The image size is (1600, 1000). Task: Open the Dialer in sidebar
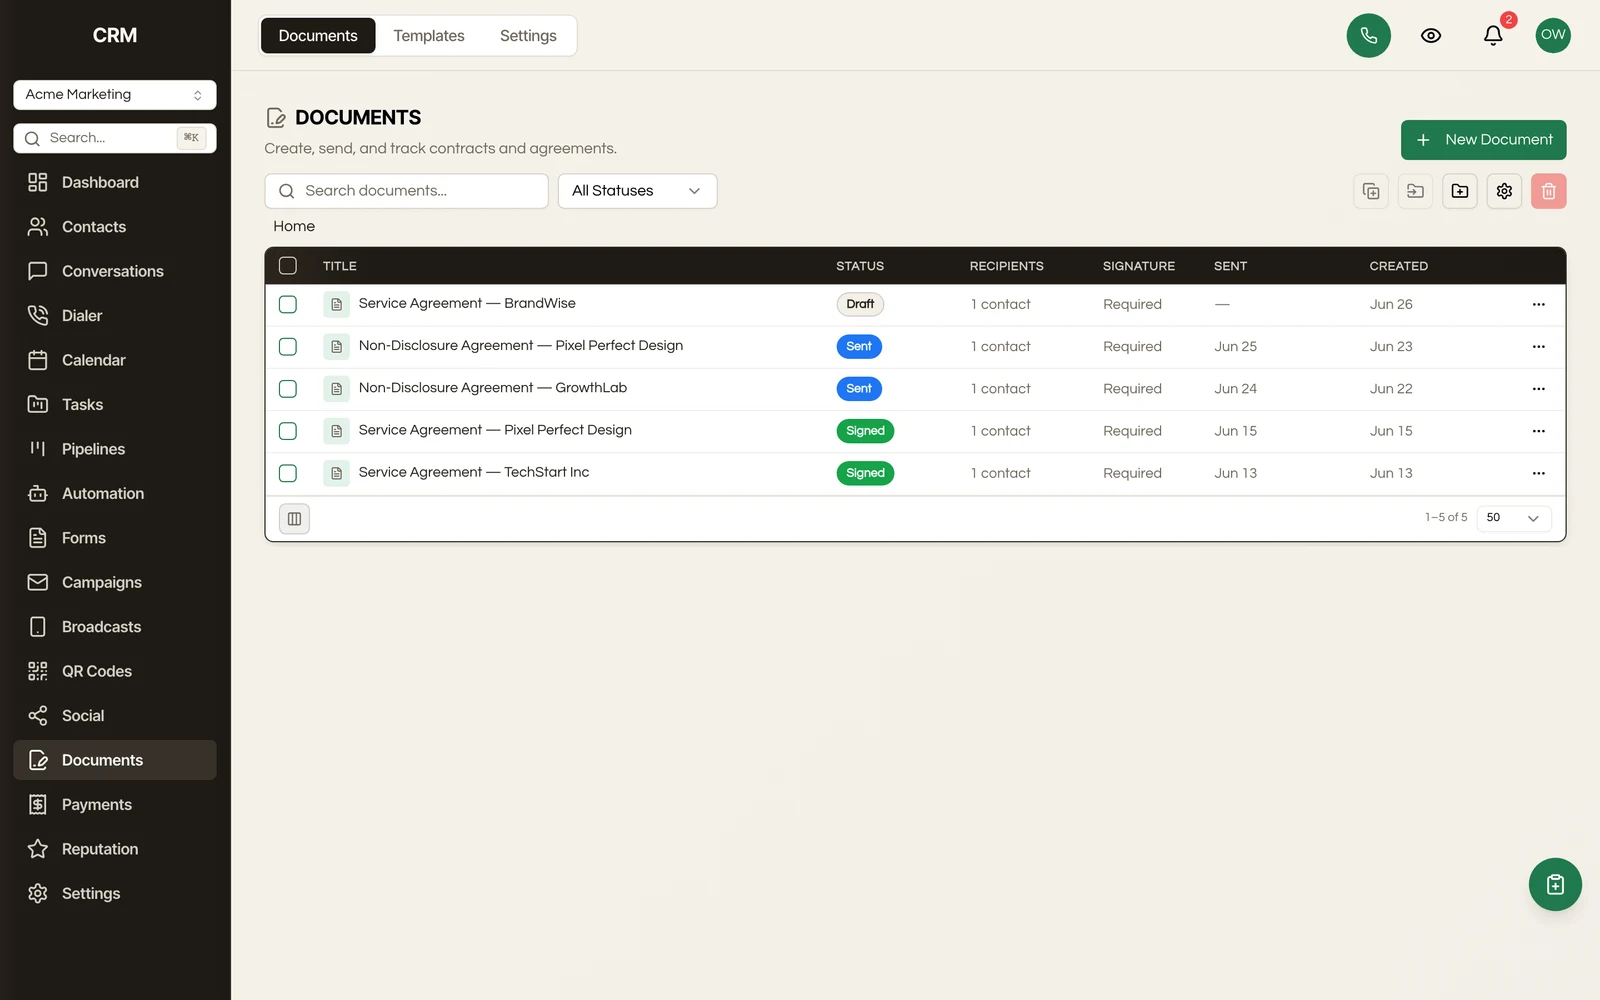point(115,316)
